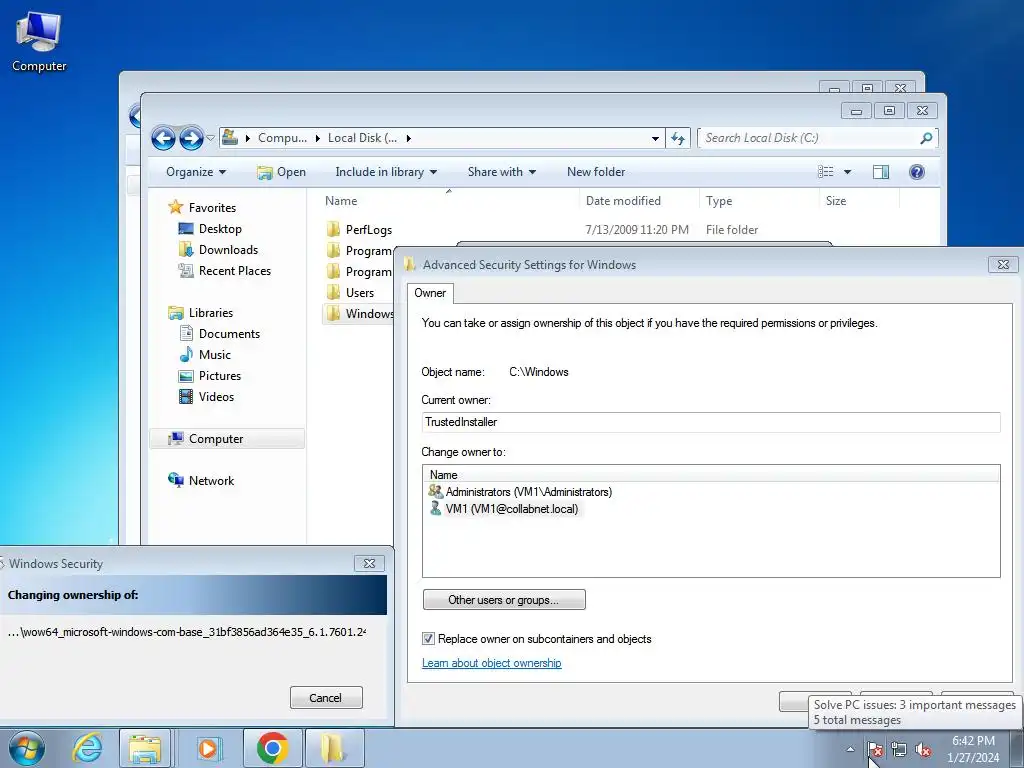Image resolution: width=1024 pixels, height=768 pixels.
Task: Close the Windows Security dialog
Action: click(x=369, y=564)
